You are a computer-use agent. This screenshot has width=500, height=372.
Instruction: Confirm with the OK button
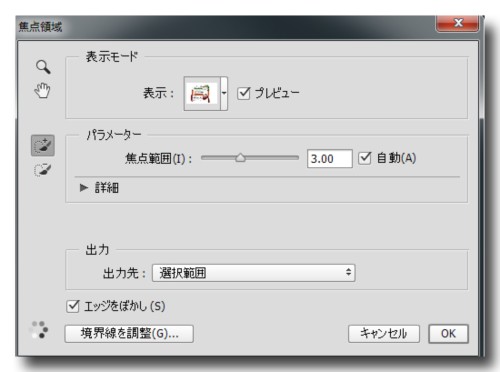click(x=448, y=334)
